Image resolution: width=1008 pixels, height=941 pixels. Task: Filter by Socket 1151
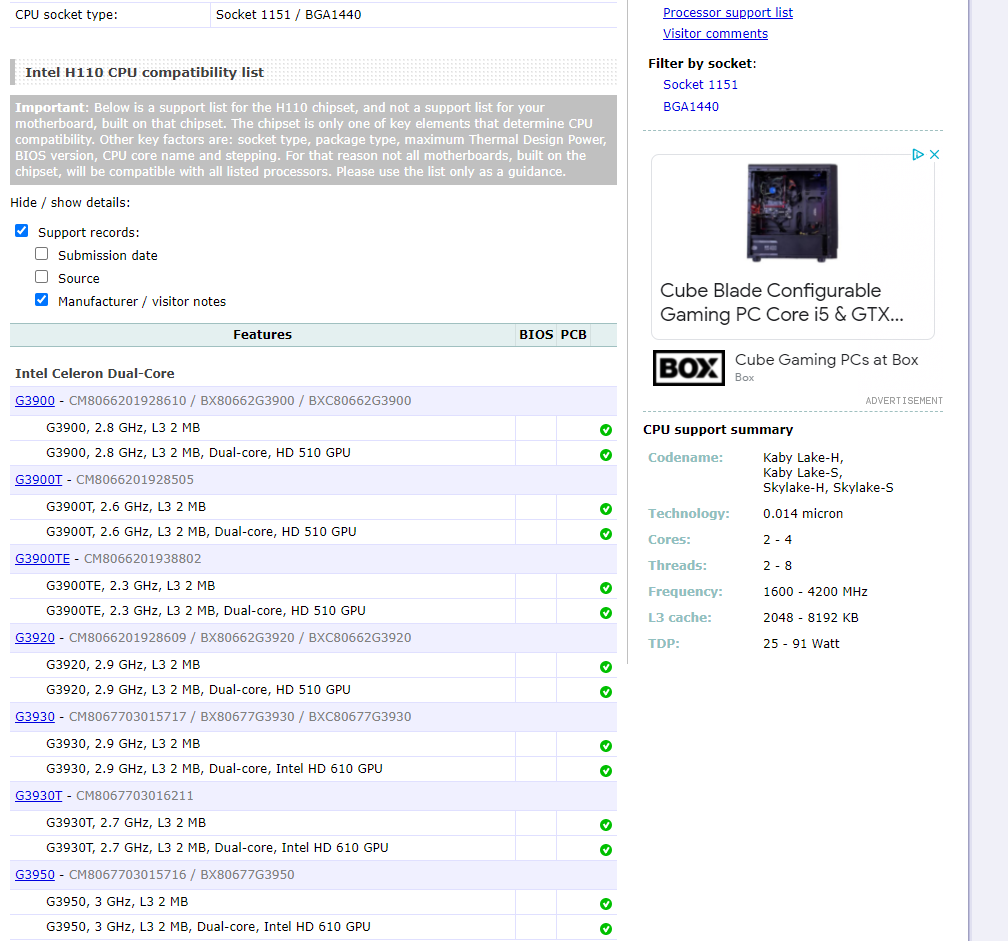tap(700, 85)
